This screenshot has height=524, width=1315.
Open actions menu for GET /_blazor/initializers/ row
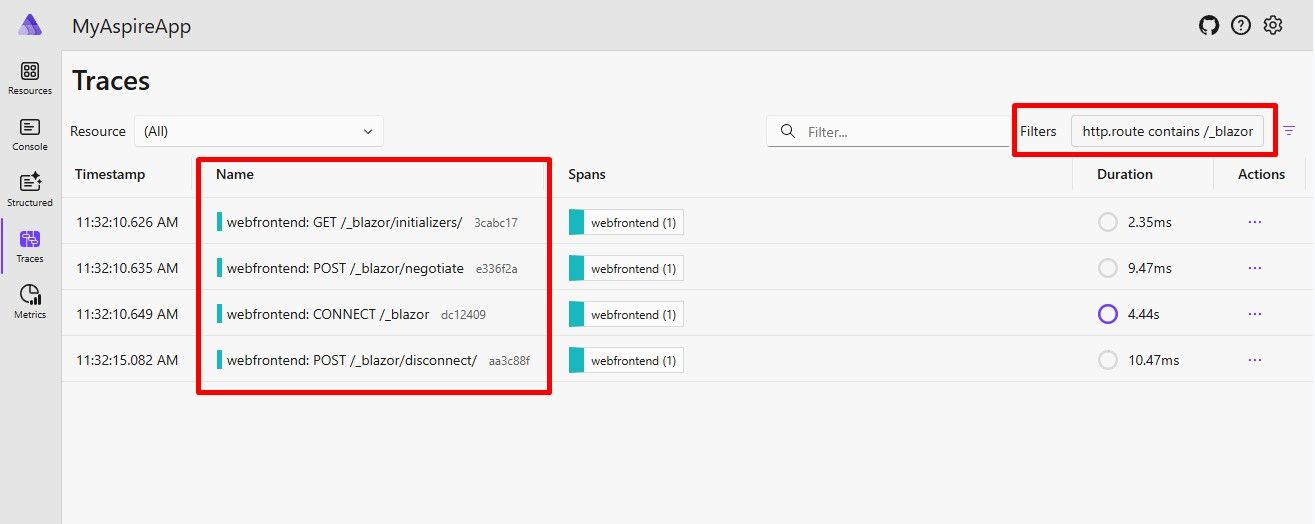coord(1255,222)
